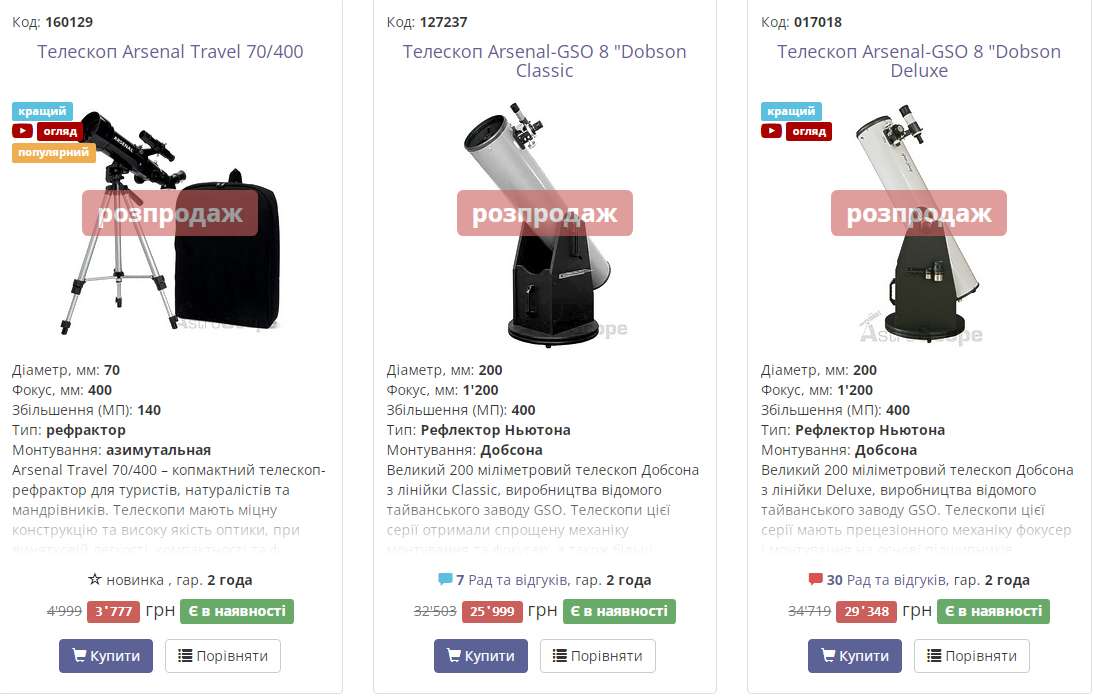Open Arsenal-GSO 8 Dobson Deluxe title link
Image resolution: width=1093 pixels, height=696 pixels.
tap(919, 61)
